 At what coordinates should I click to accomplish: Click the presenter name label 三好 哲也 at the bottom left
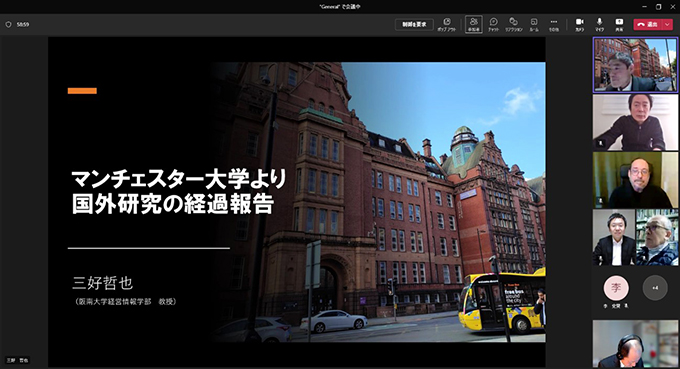[17, 360]
